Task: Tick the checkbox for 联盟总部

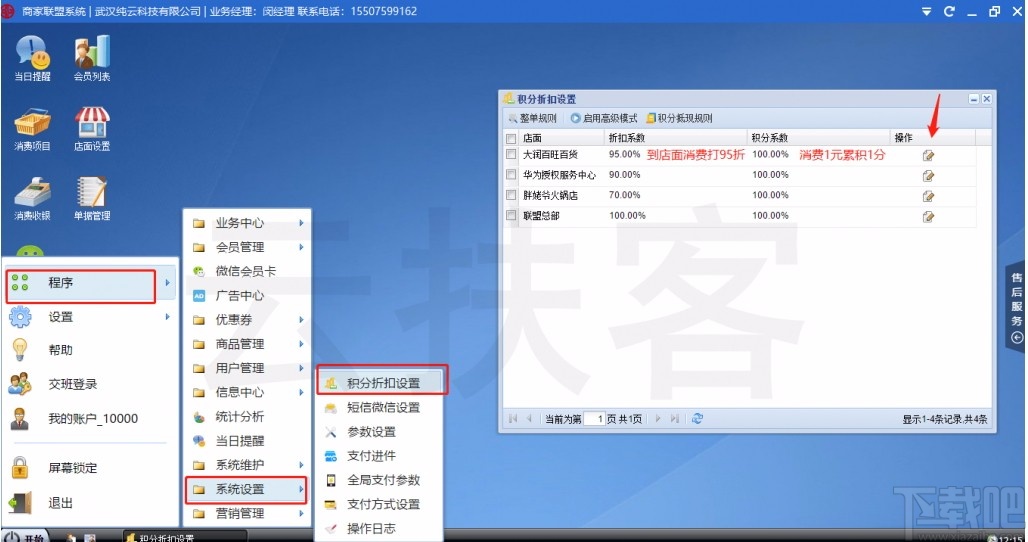Action: click(x=511, y=216)
